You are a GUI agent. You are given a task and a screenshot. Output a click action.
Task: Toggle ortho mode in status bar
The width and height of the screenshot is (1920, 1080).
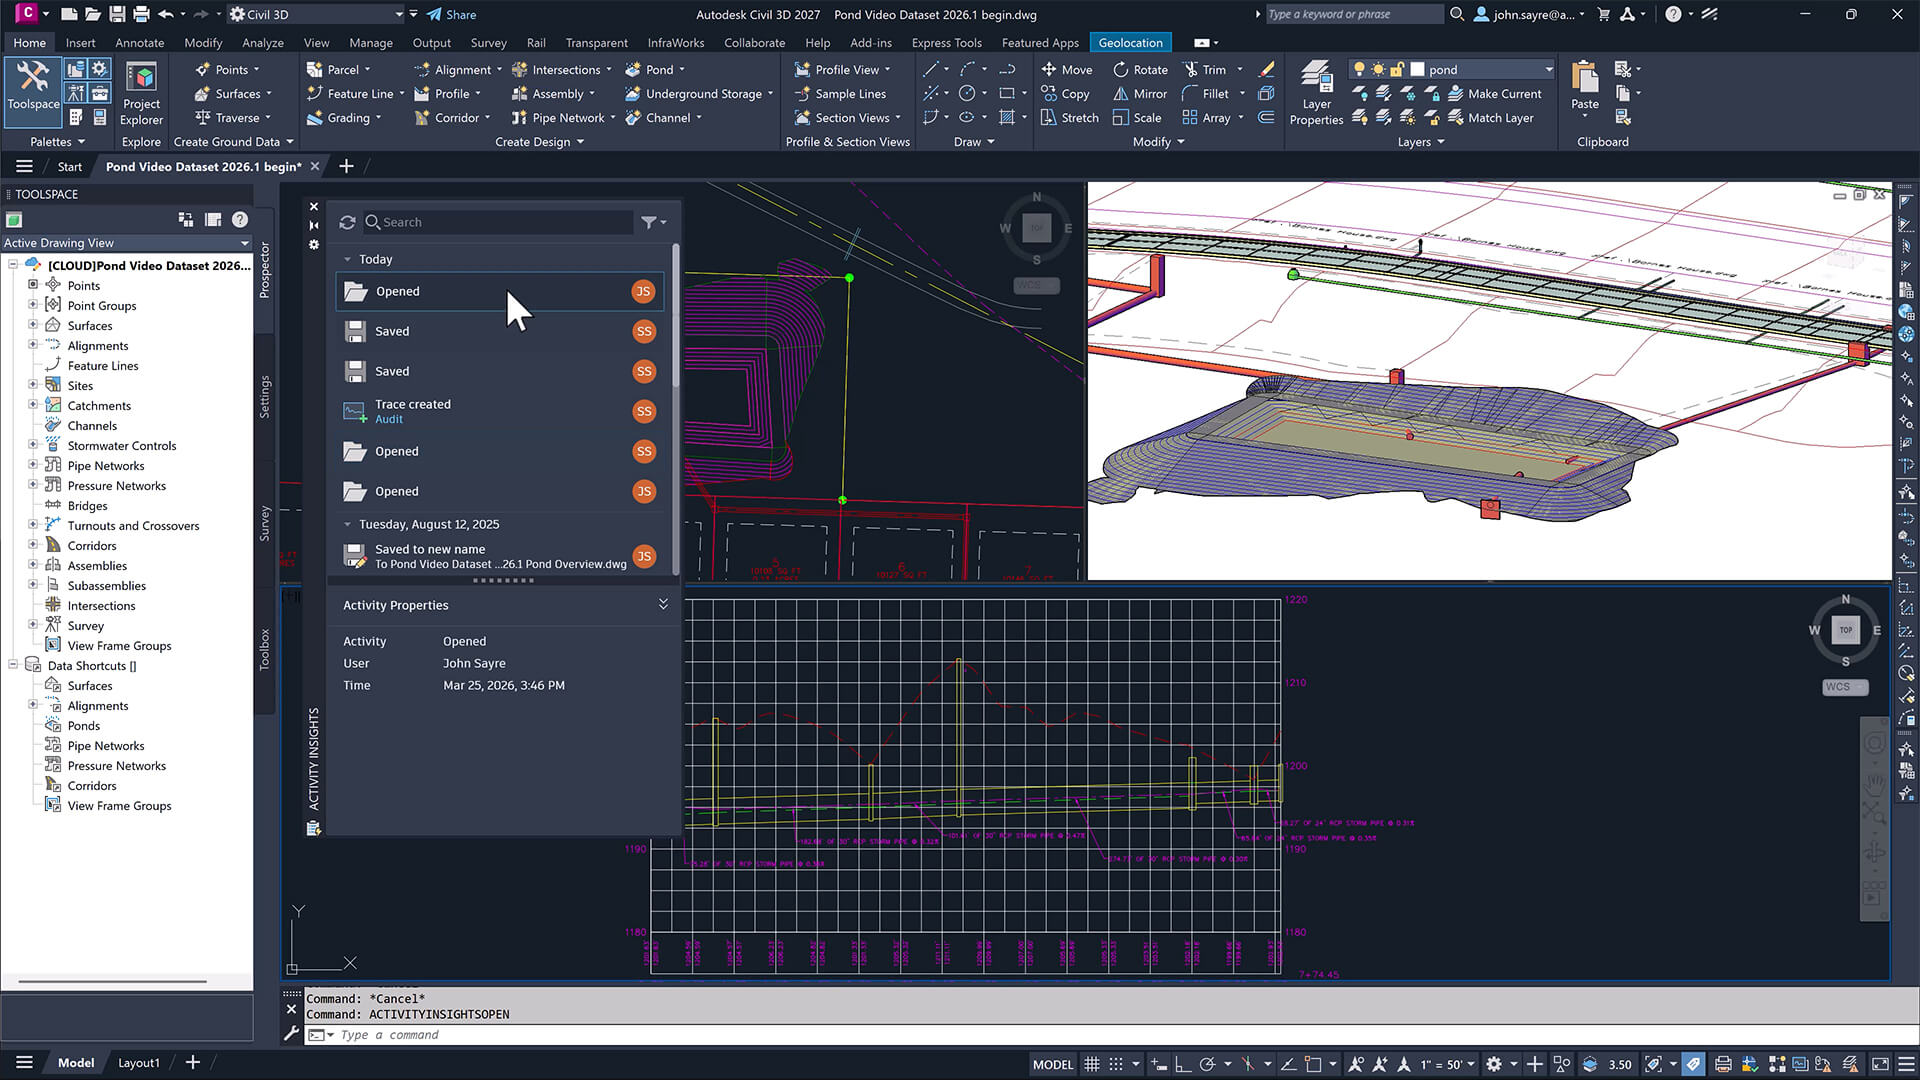(1182, 1064)
